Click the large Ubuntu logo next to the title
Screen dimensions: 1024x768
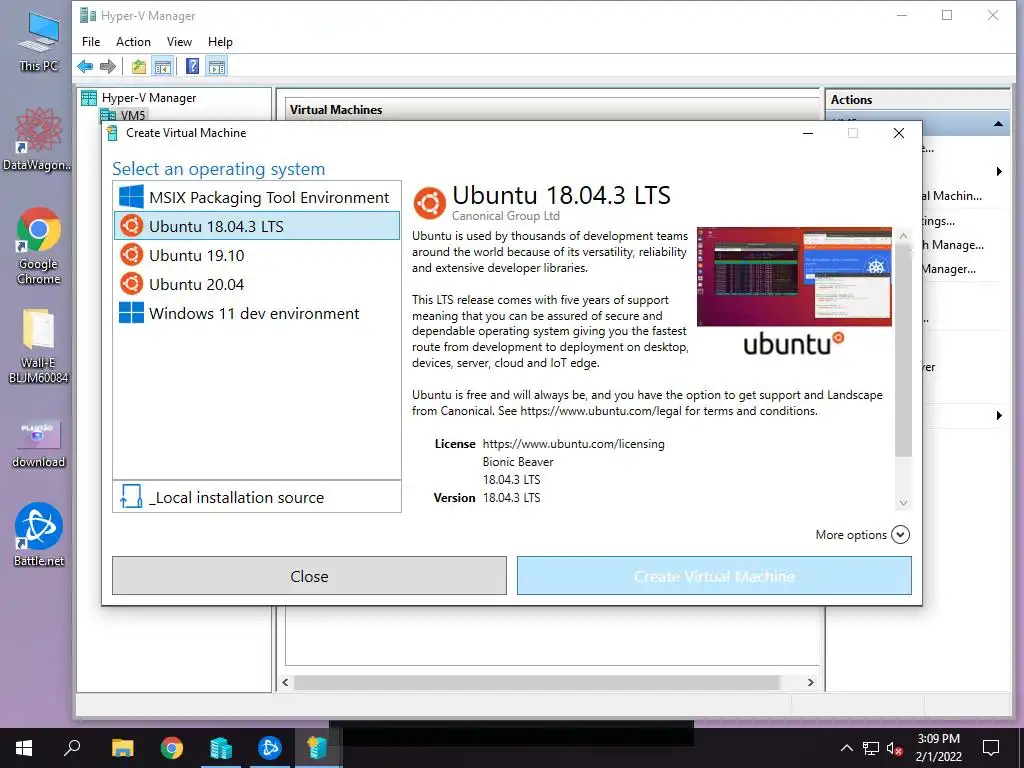430,202
